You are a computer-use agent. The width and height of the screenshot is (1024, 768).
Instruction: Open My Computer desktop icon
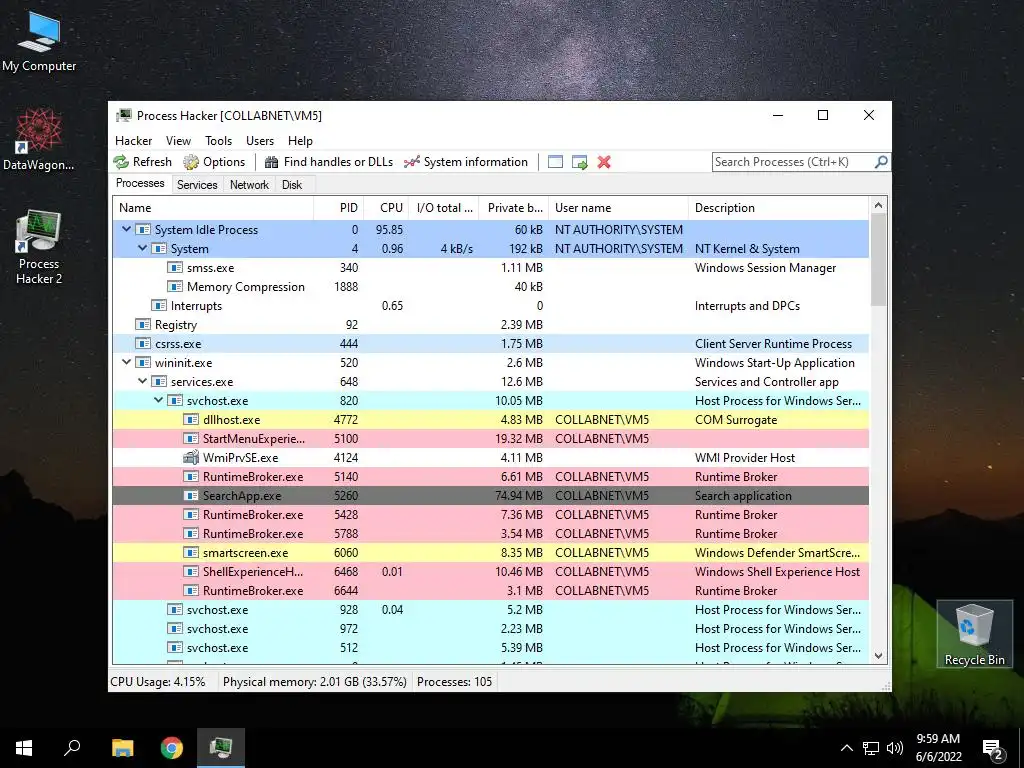pyautogui.click(x=39, y=41)
